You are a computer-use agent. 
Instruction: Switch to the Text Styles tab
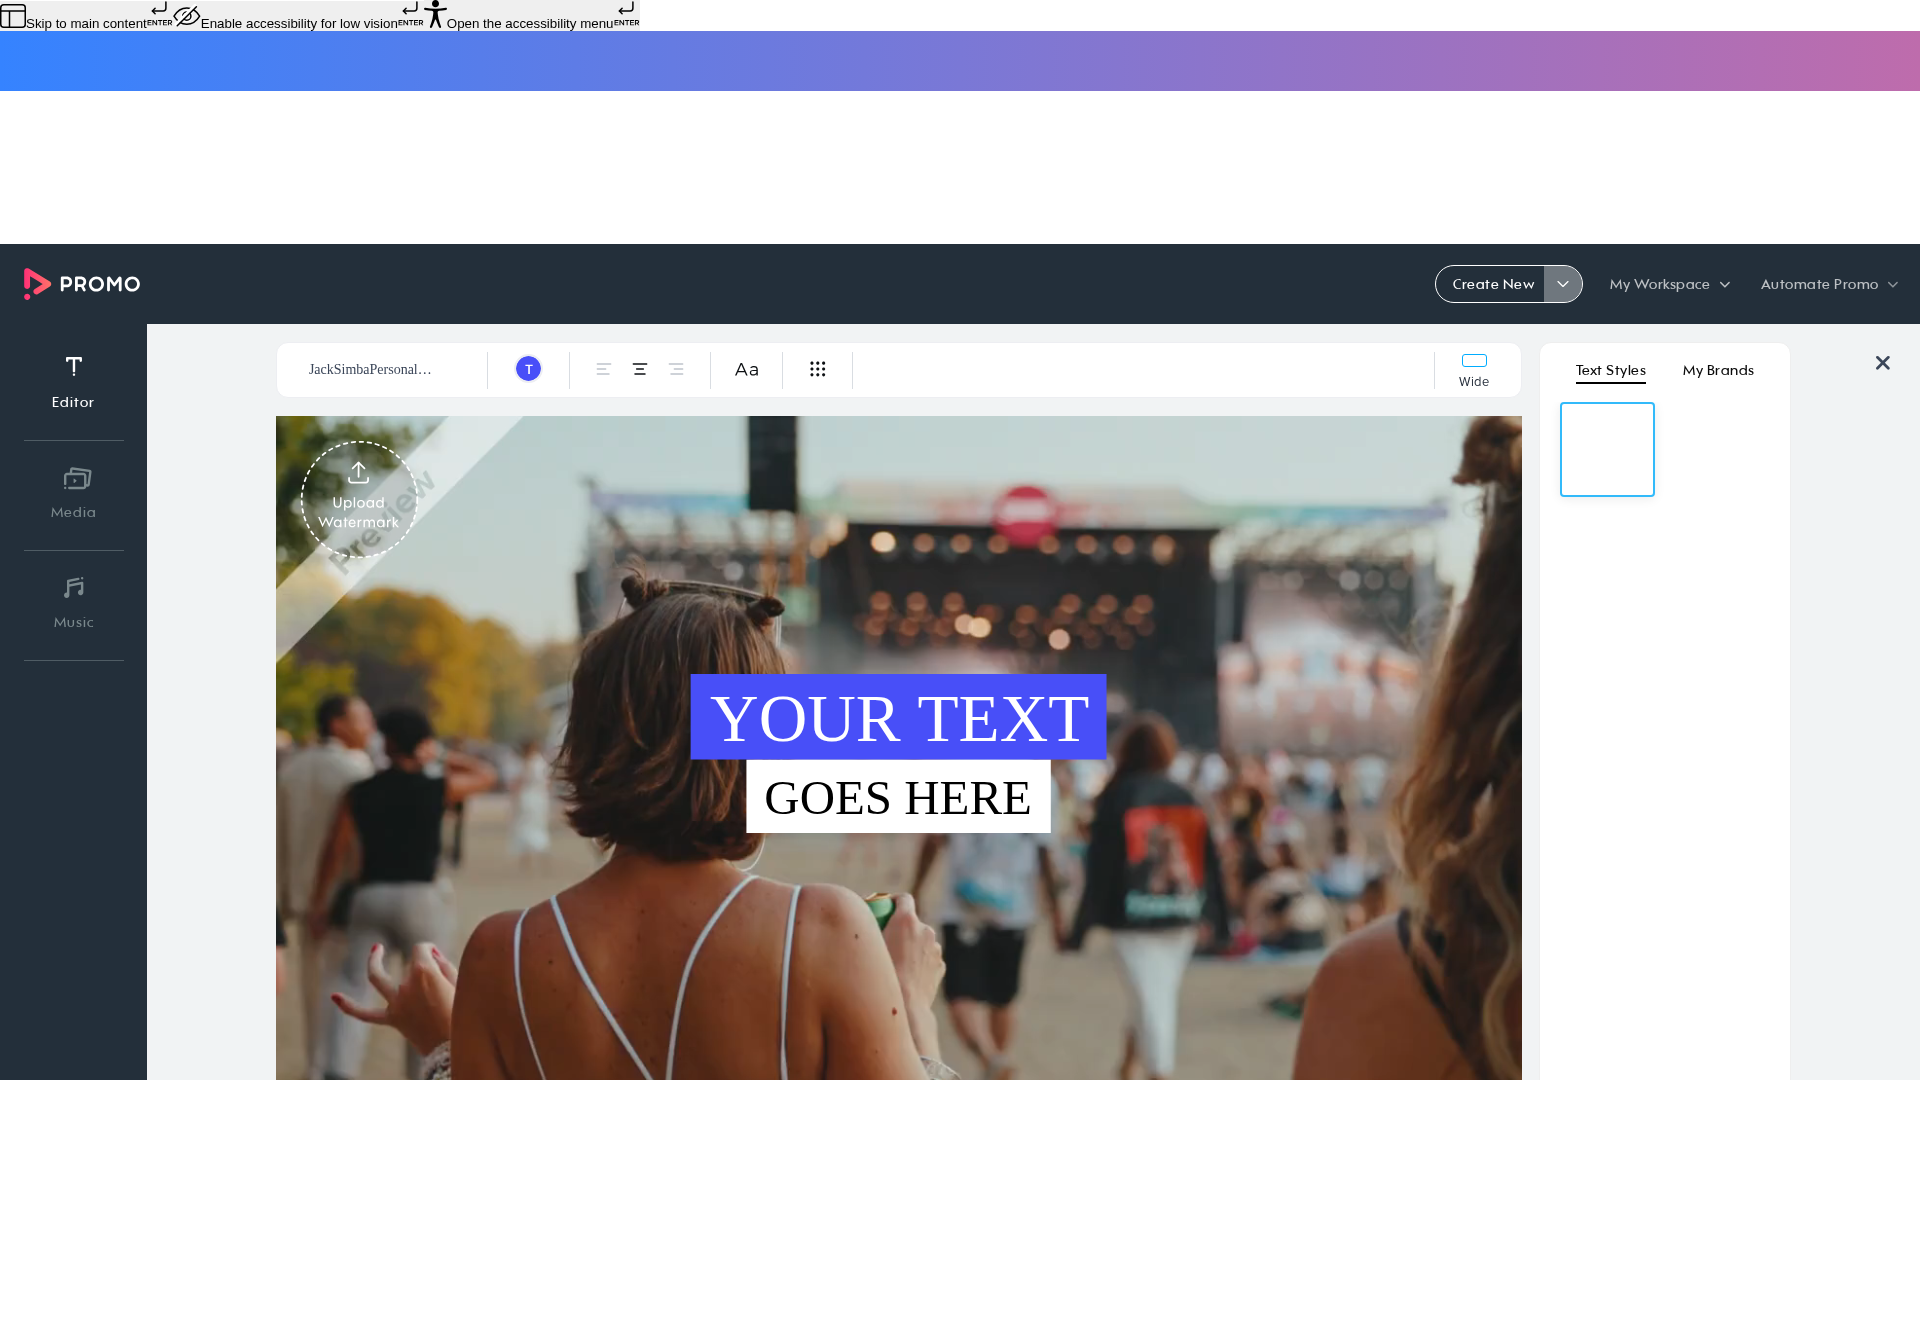[x=1610, y=370]
